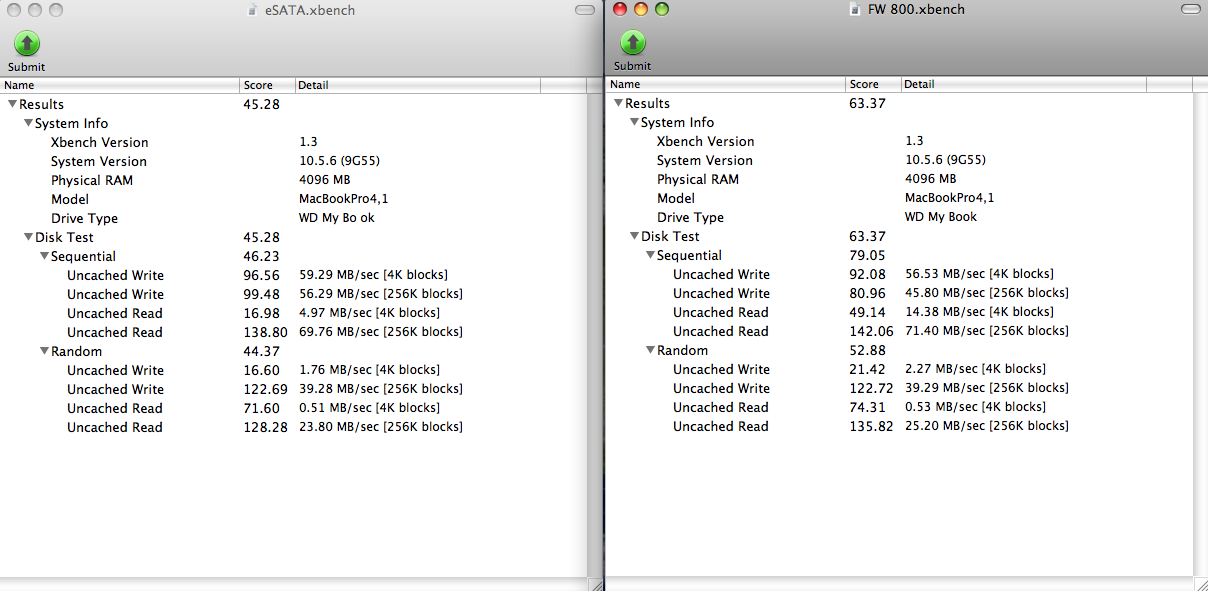Collapse Disk Test in eSATA.xbench window
The image size is (1208, 591).
tap(28, 237)
